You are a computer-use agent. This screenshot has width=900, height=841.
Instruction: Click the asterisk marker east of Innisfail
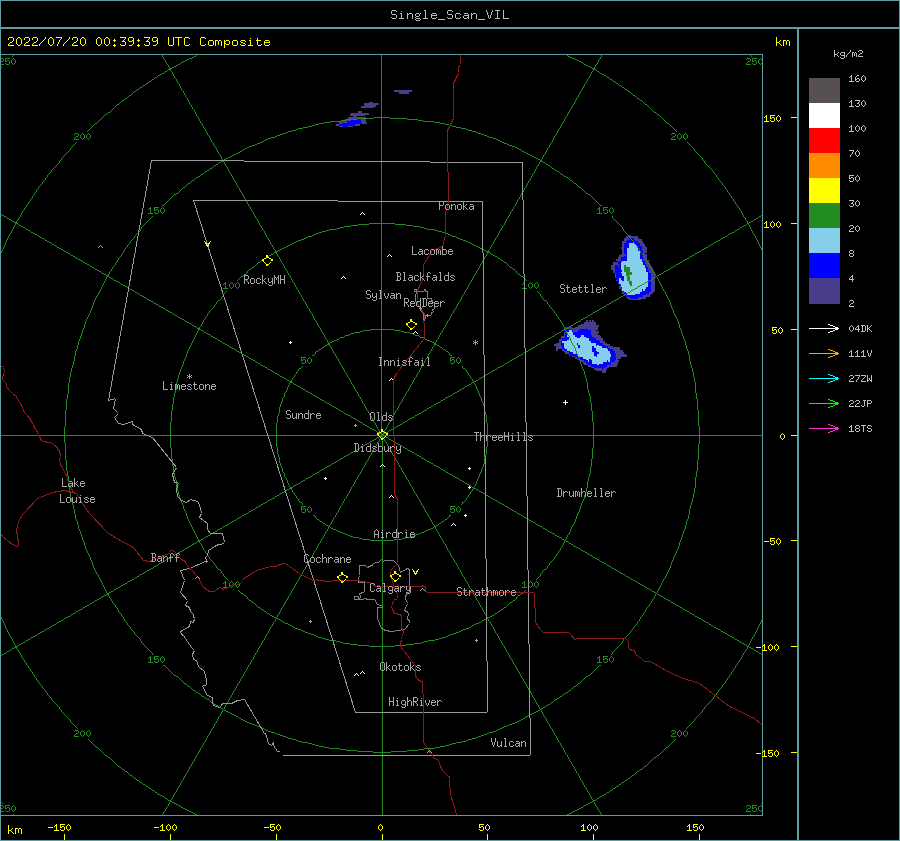475,343
